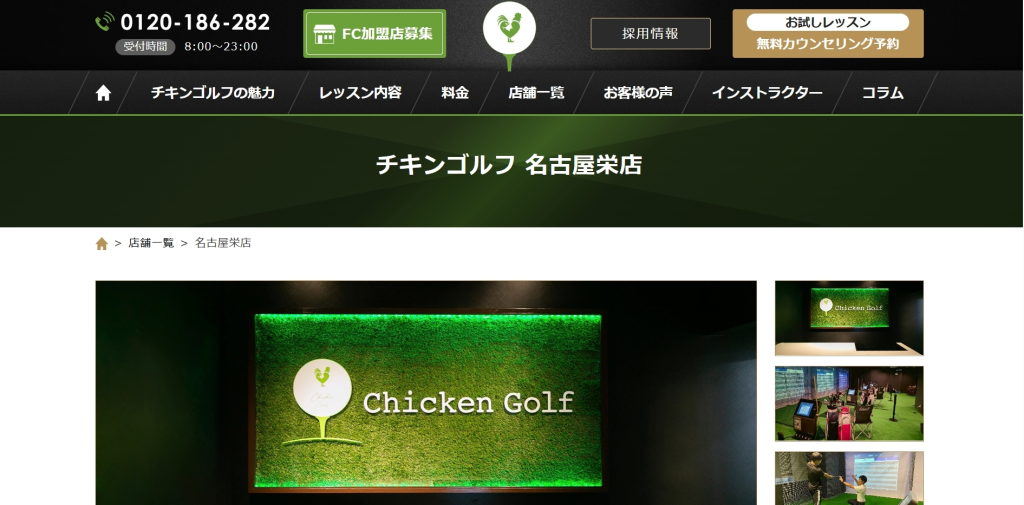Image resolution: width=1024 pixels, height=505 pixels.
Task: Go to the 料金 page
Action: pos(455,93)
